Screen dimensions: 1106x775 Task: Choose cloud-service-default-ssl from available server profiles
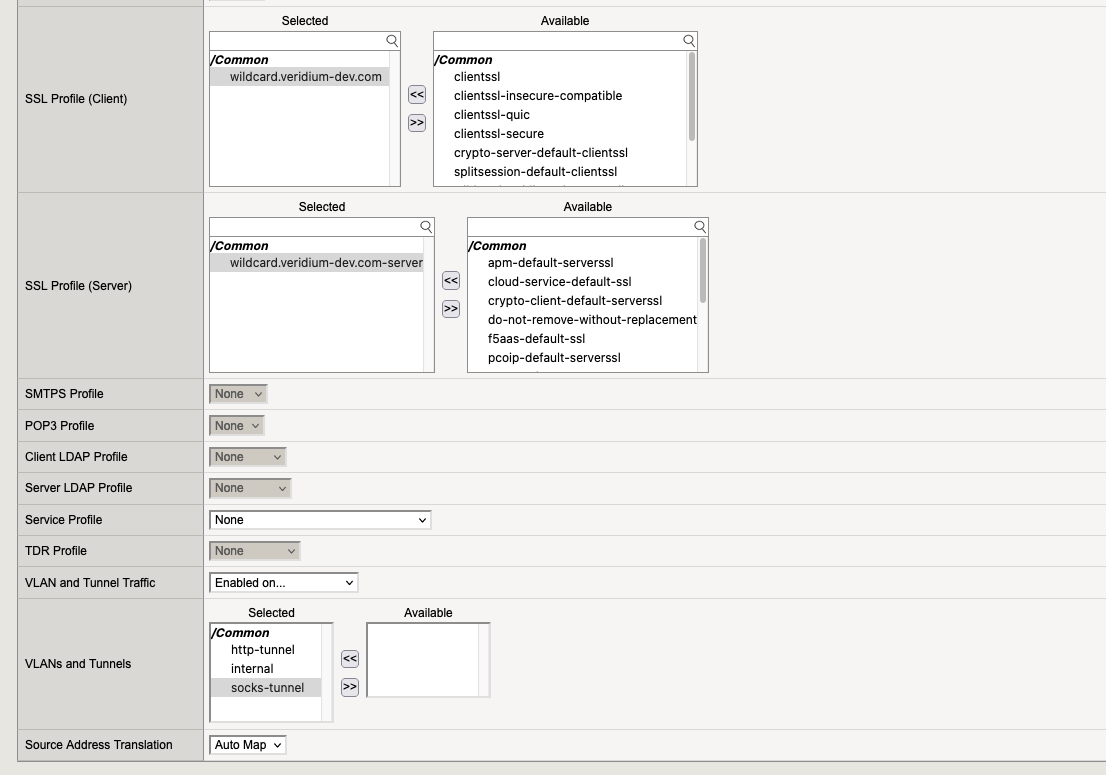pos(559,282)
